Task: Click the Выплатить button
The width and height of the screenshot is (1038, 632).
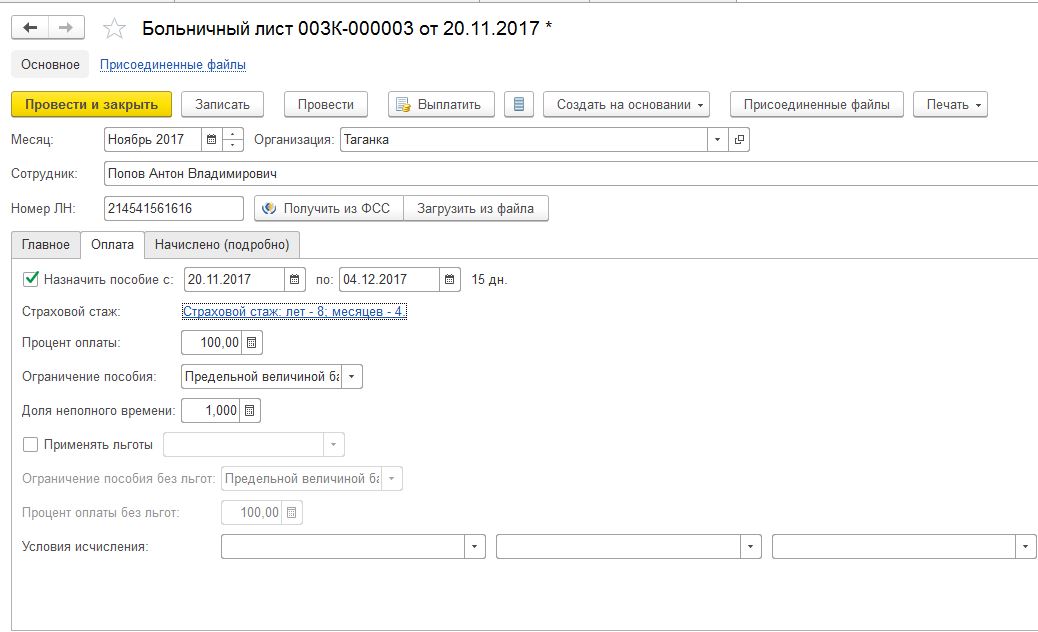Action: coord(441,105)
